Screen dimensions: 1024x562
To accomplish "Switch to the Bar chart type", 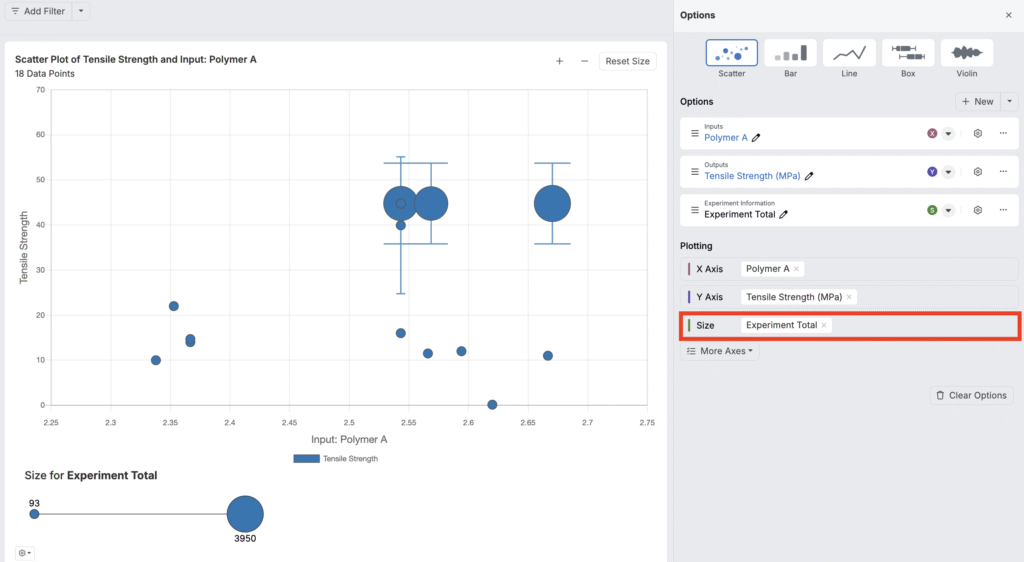I will click(x=790, y=58).
